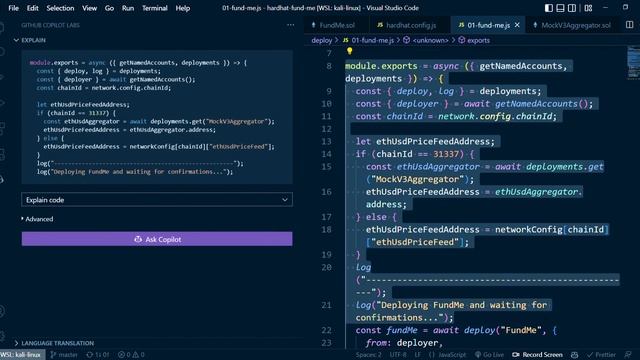Click the editor minimap
Viewport: 640px width, 360px height.
633,62
